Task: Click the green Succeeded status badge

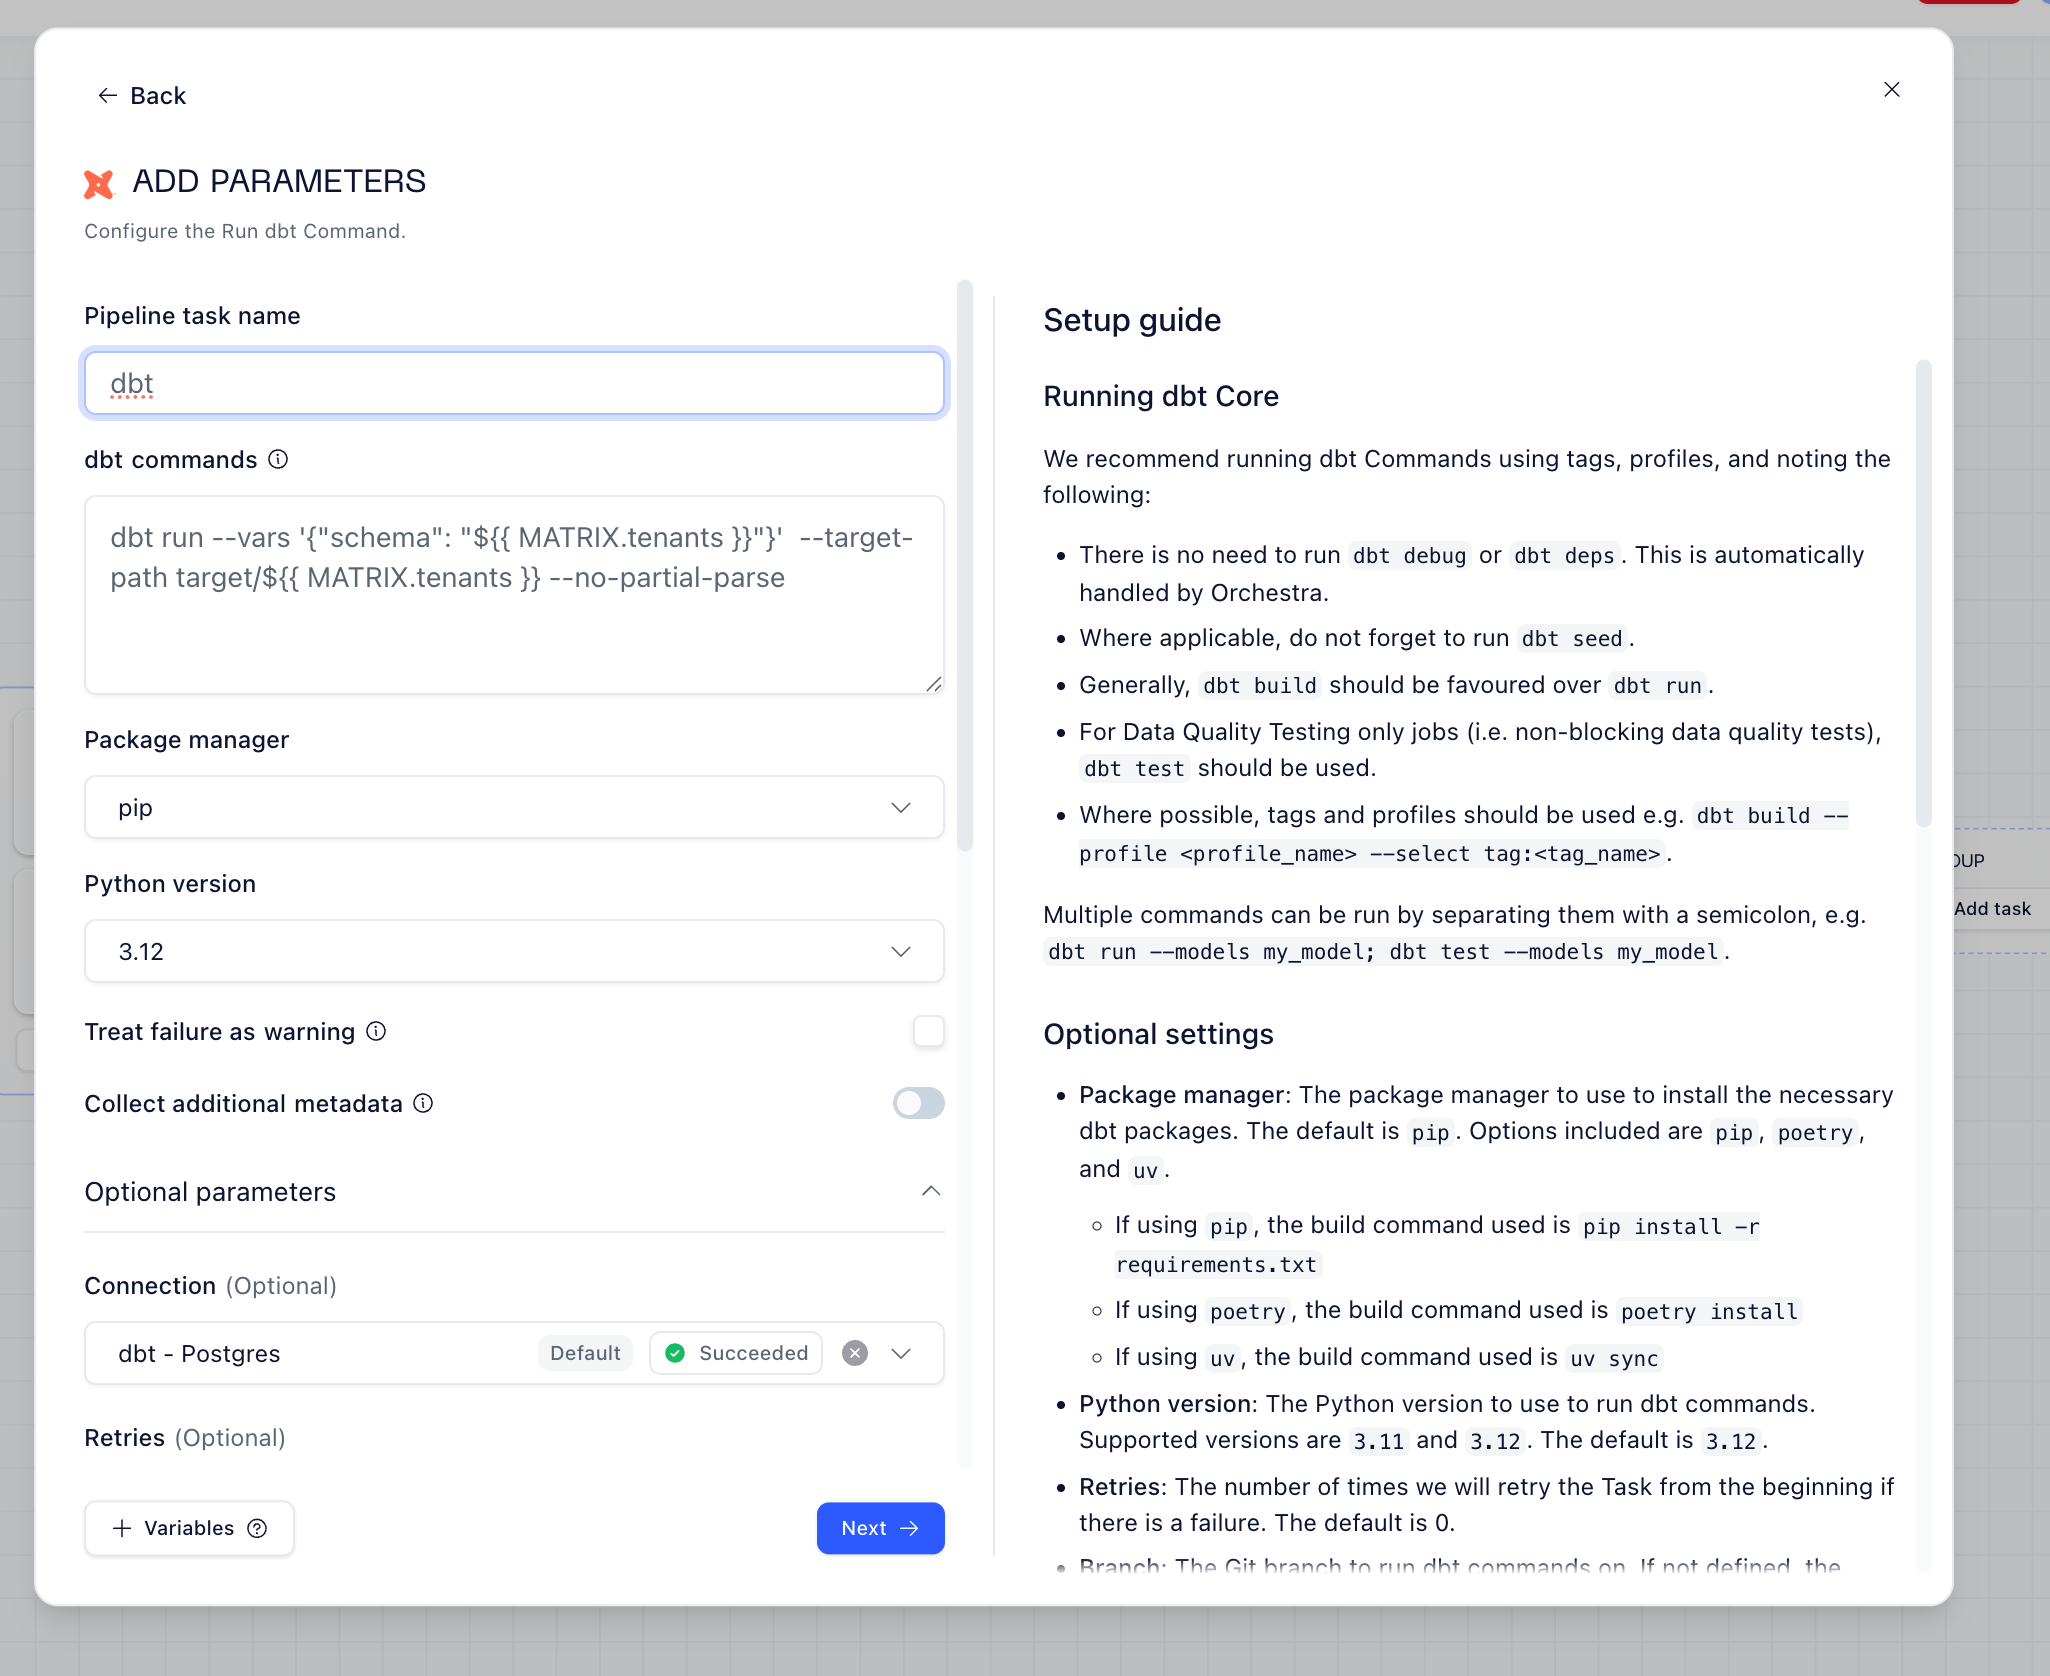Action: coord(736,1353)
